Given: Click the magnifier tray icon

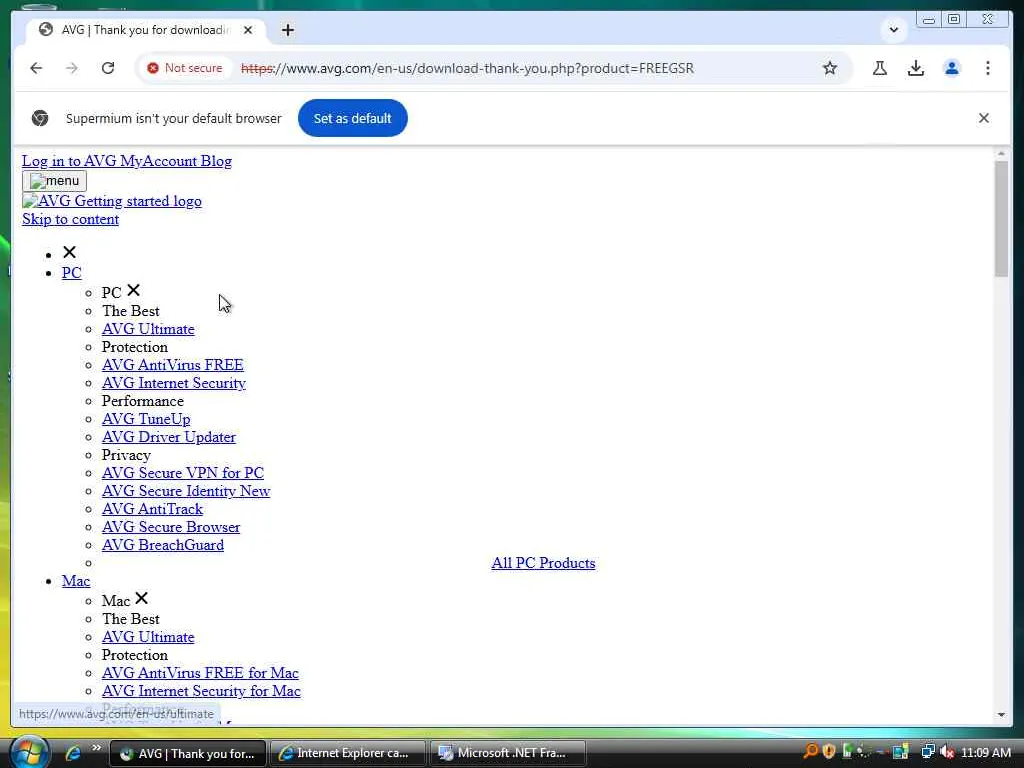Looking at the screenshot, I should [810, 752].
